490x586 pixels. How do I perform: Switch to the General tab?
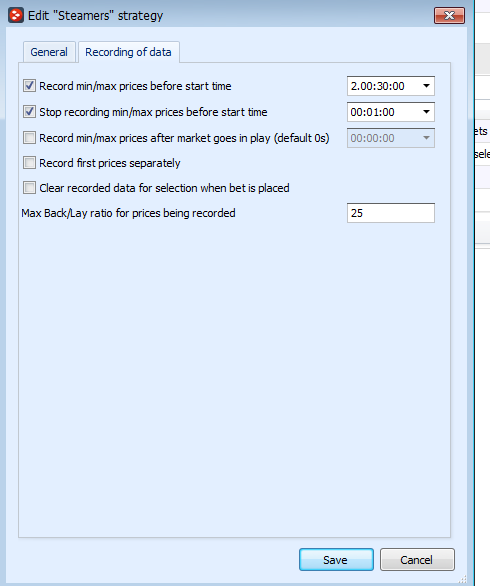coord(49,52)
